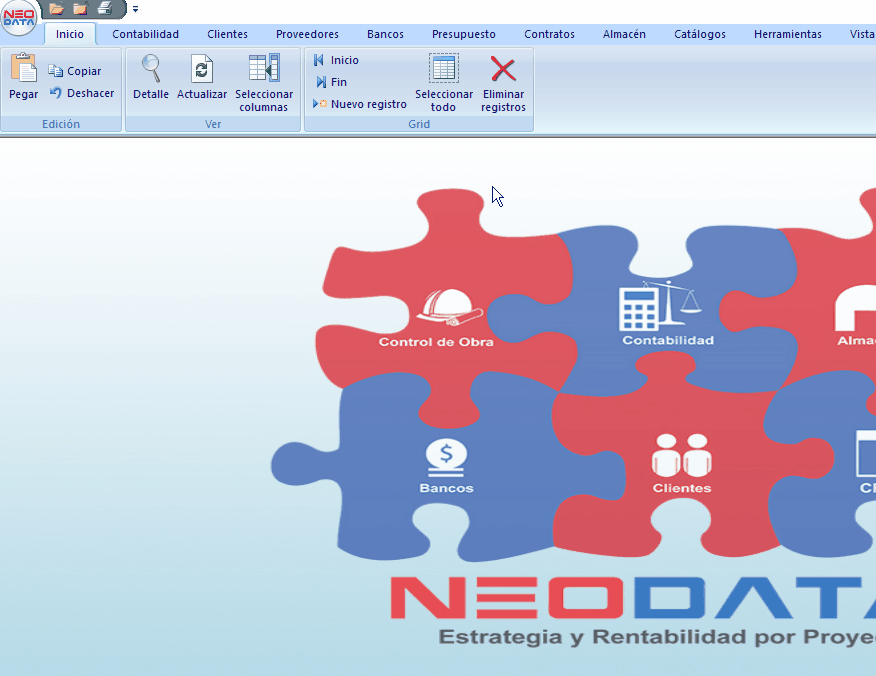This screenshot has height=676, width=876.
Task: Expand the quick-access toolbar customize arrow
Action: (135, 9)
